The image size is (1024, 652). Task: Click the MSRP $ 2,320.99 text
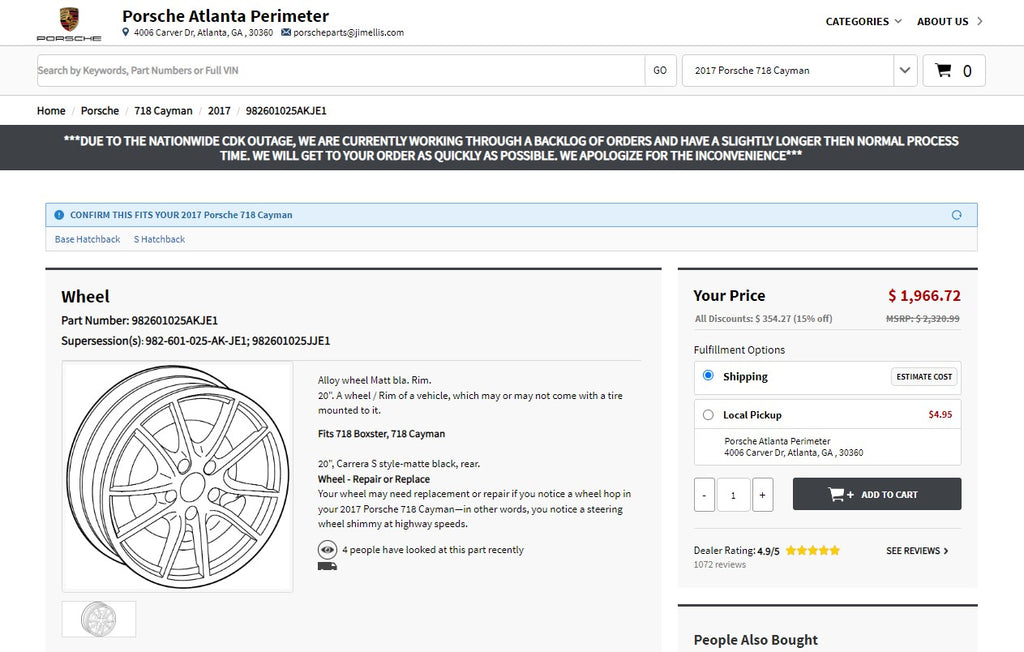click(x=923, y=319)
